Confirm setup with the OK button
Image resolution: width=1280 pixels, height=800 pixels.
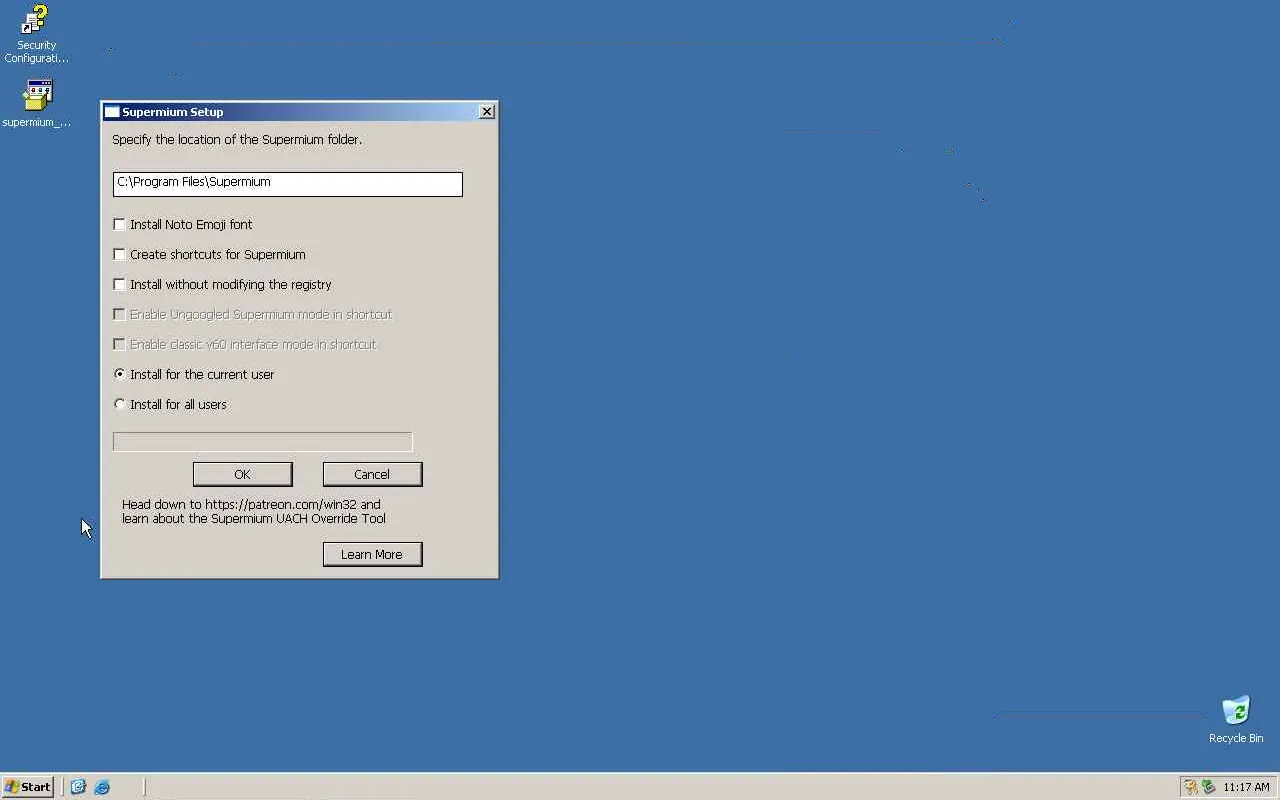coord(242,474)
